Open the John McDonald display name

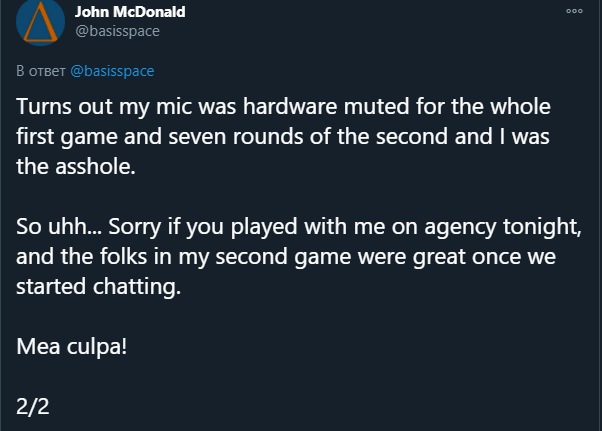coord(130,11)
